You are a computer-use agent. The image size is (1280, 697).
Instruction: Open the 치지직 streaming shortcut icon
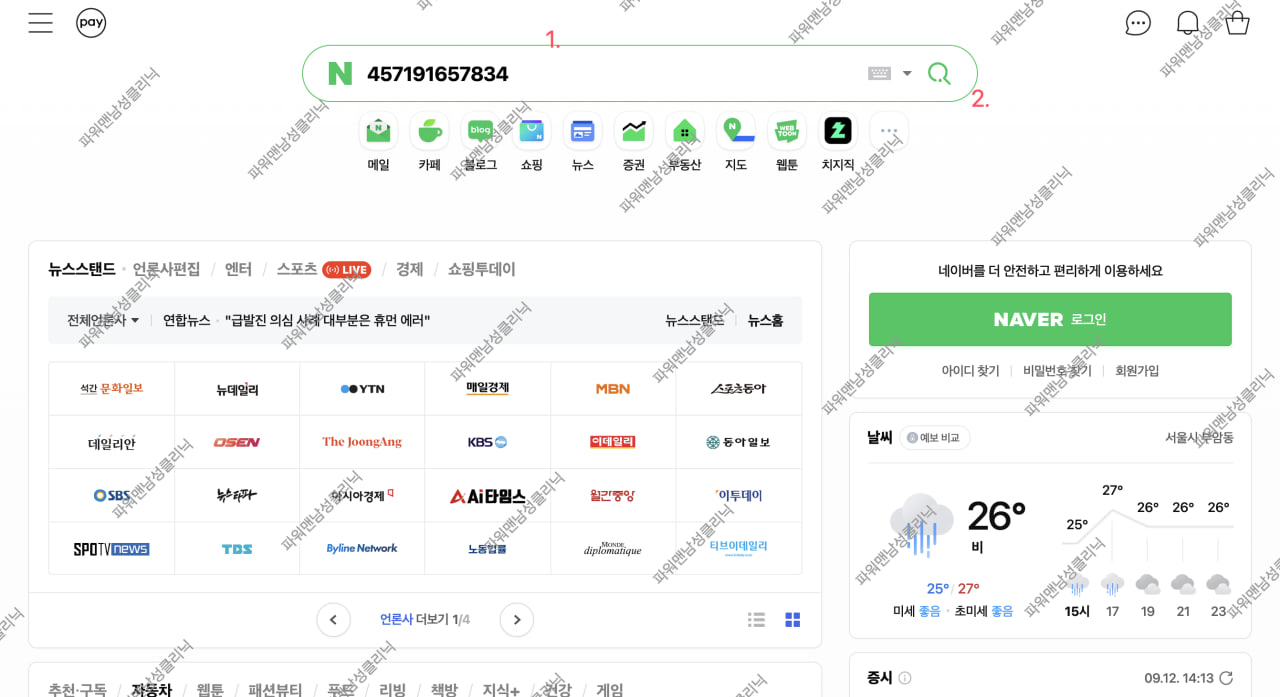click(x=837, y=131)
